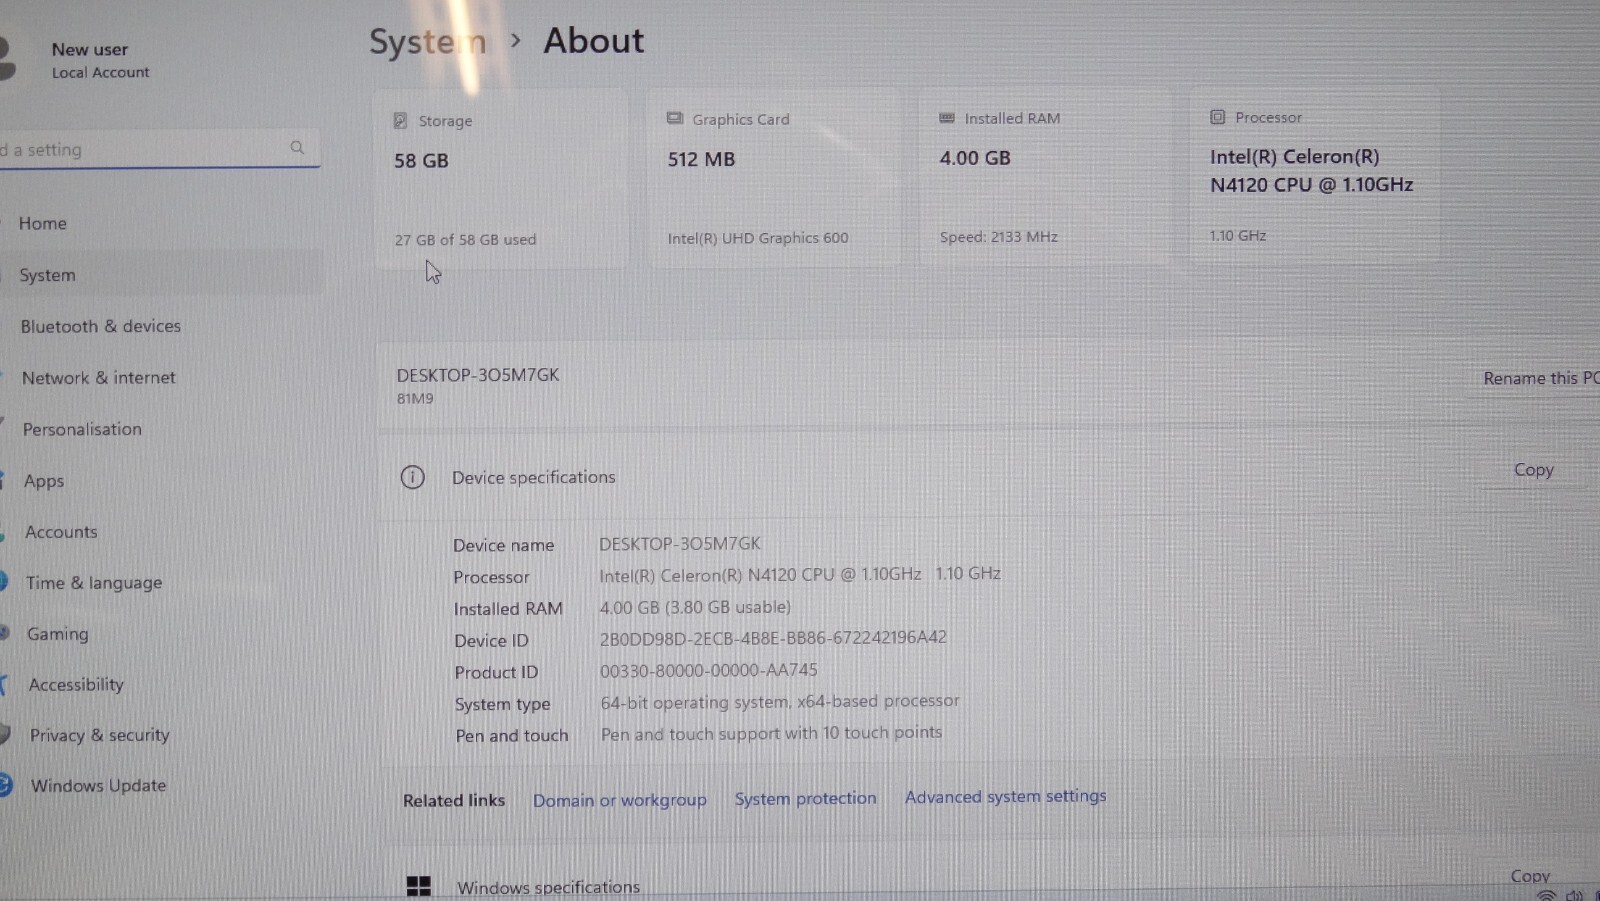1600x901 pixels.
Task: Click the New user account avatar
Action: (x=7, y=58)
